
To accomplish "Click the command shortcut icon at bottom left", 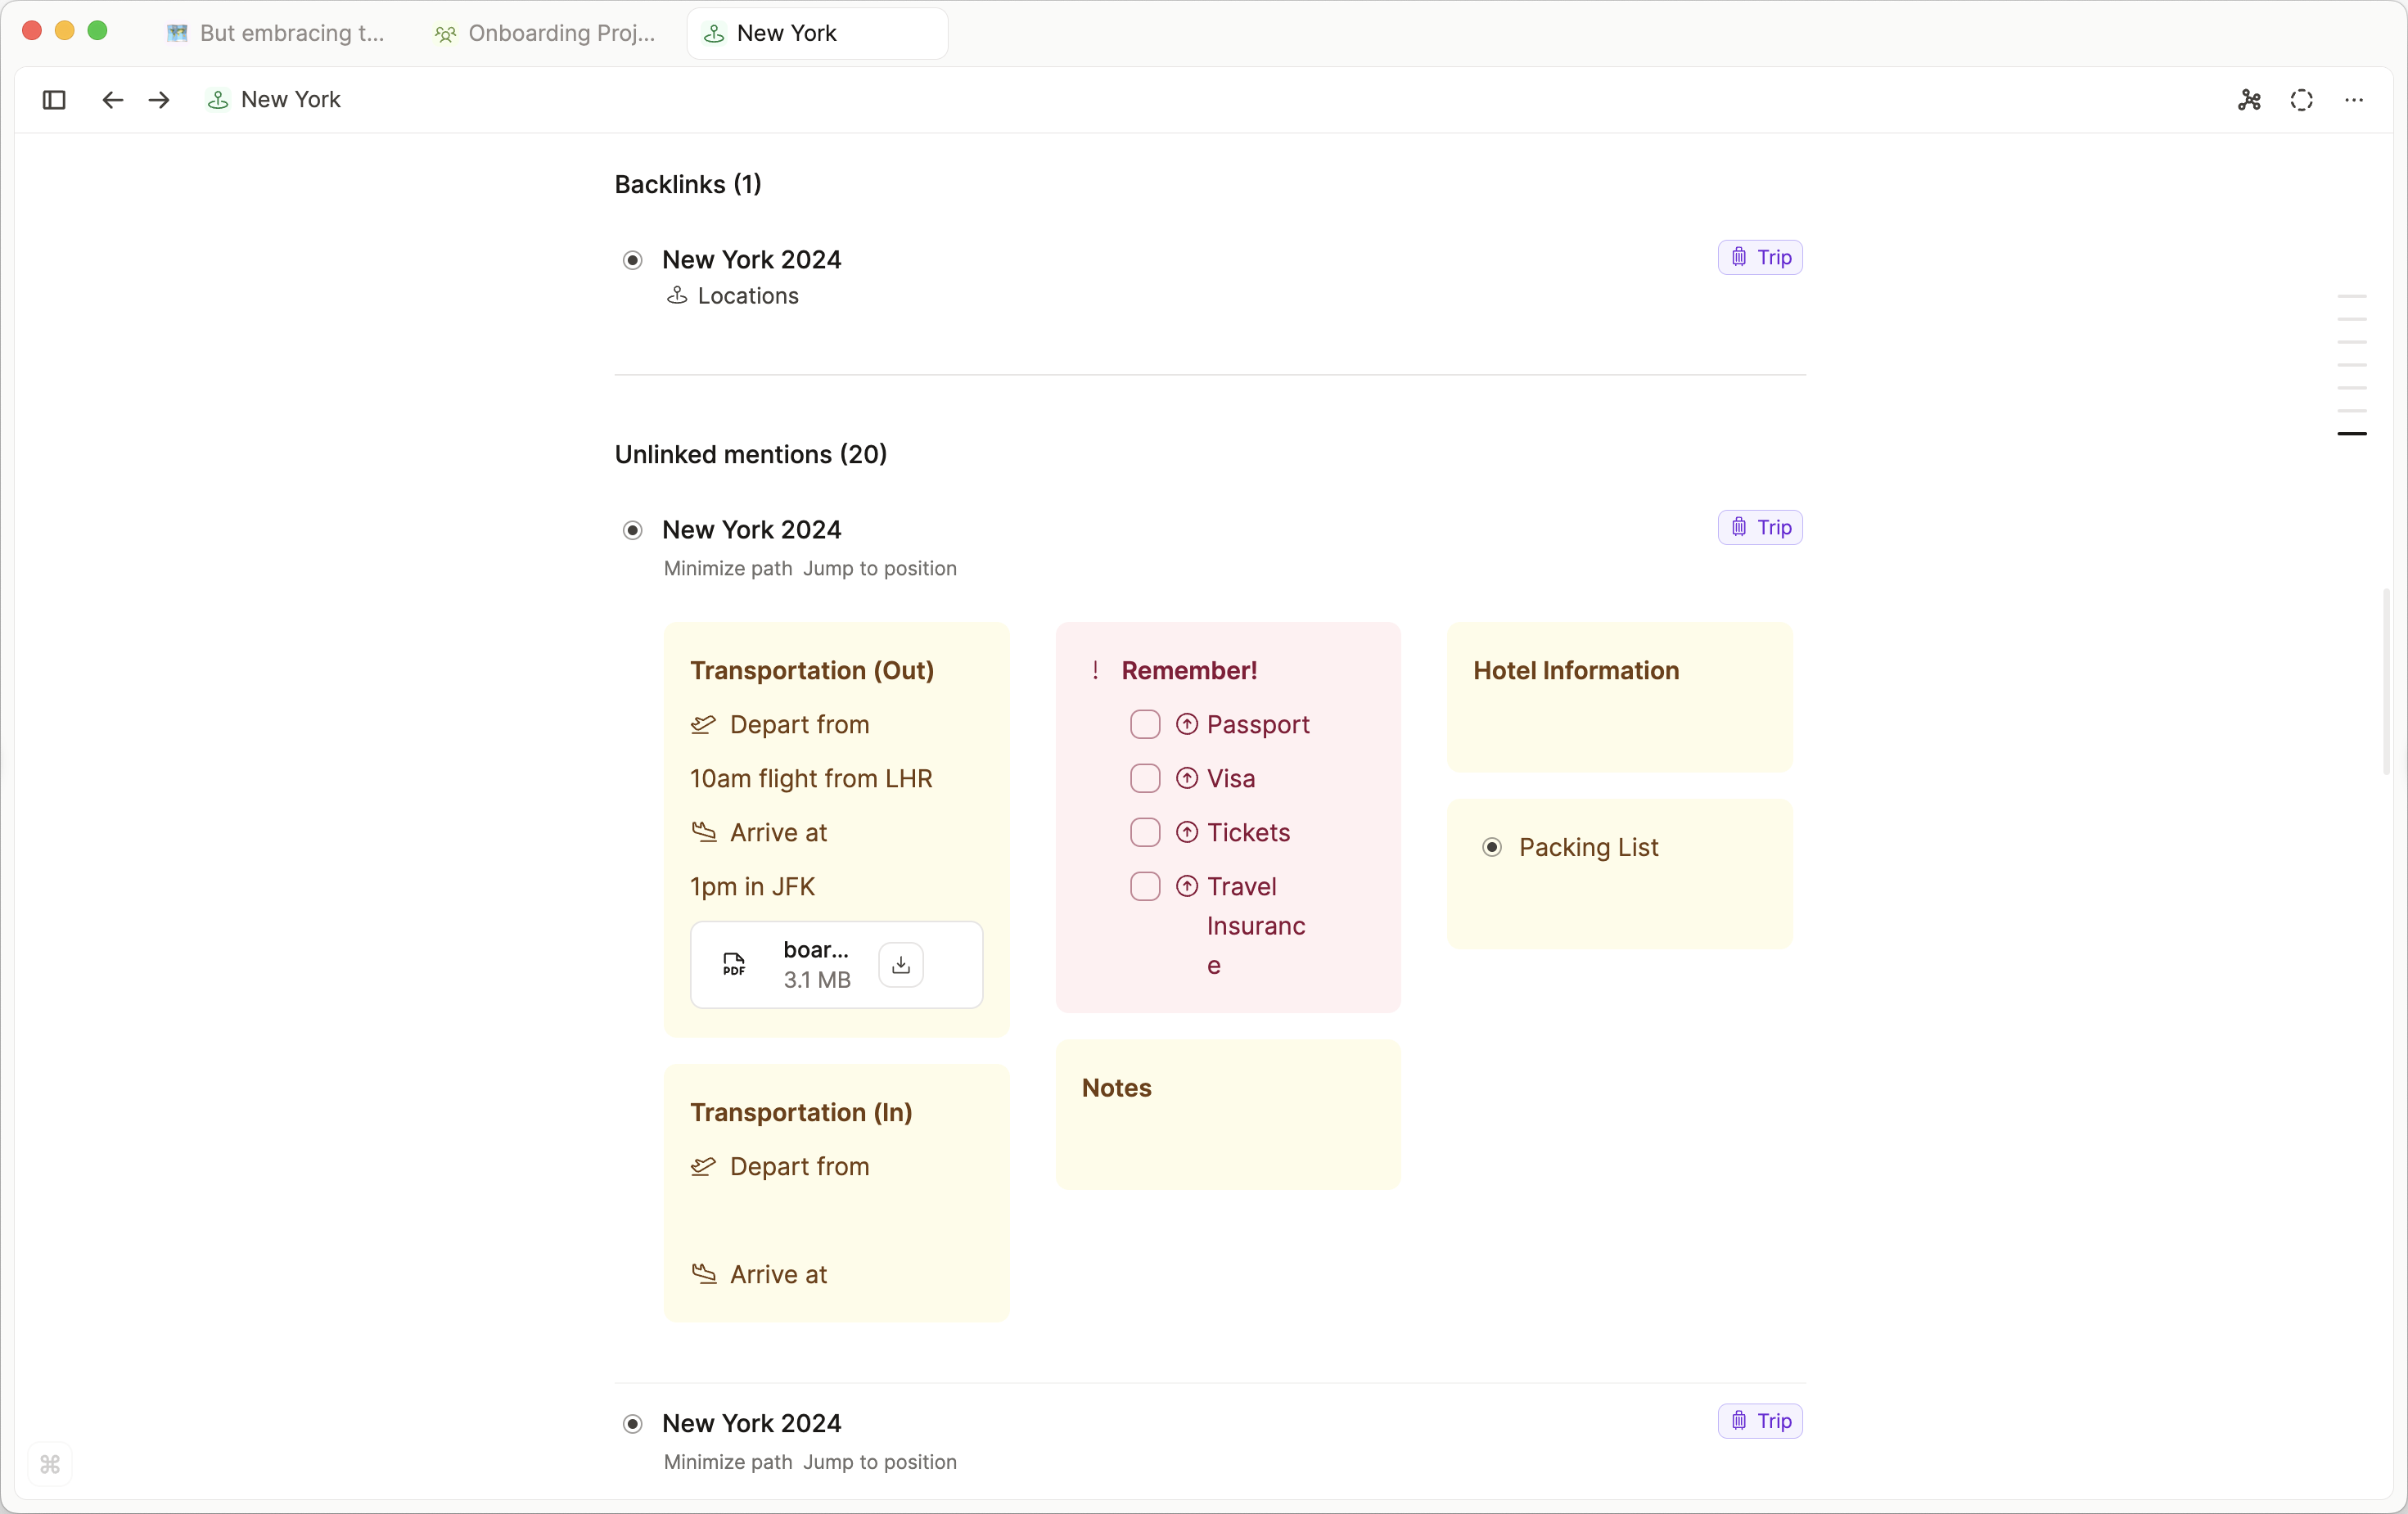I will (x=50, y=1464).
